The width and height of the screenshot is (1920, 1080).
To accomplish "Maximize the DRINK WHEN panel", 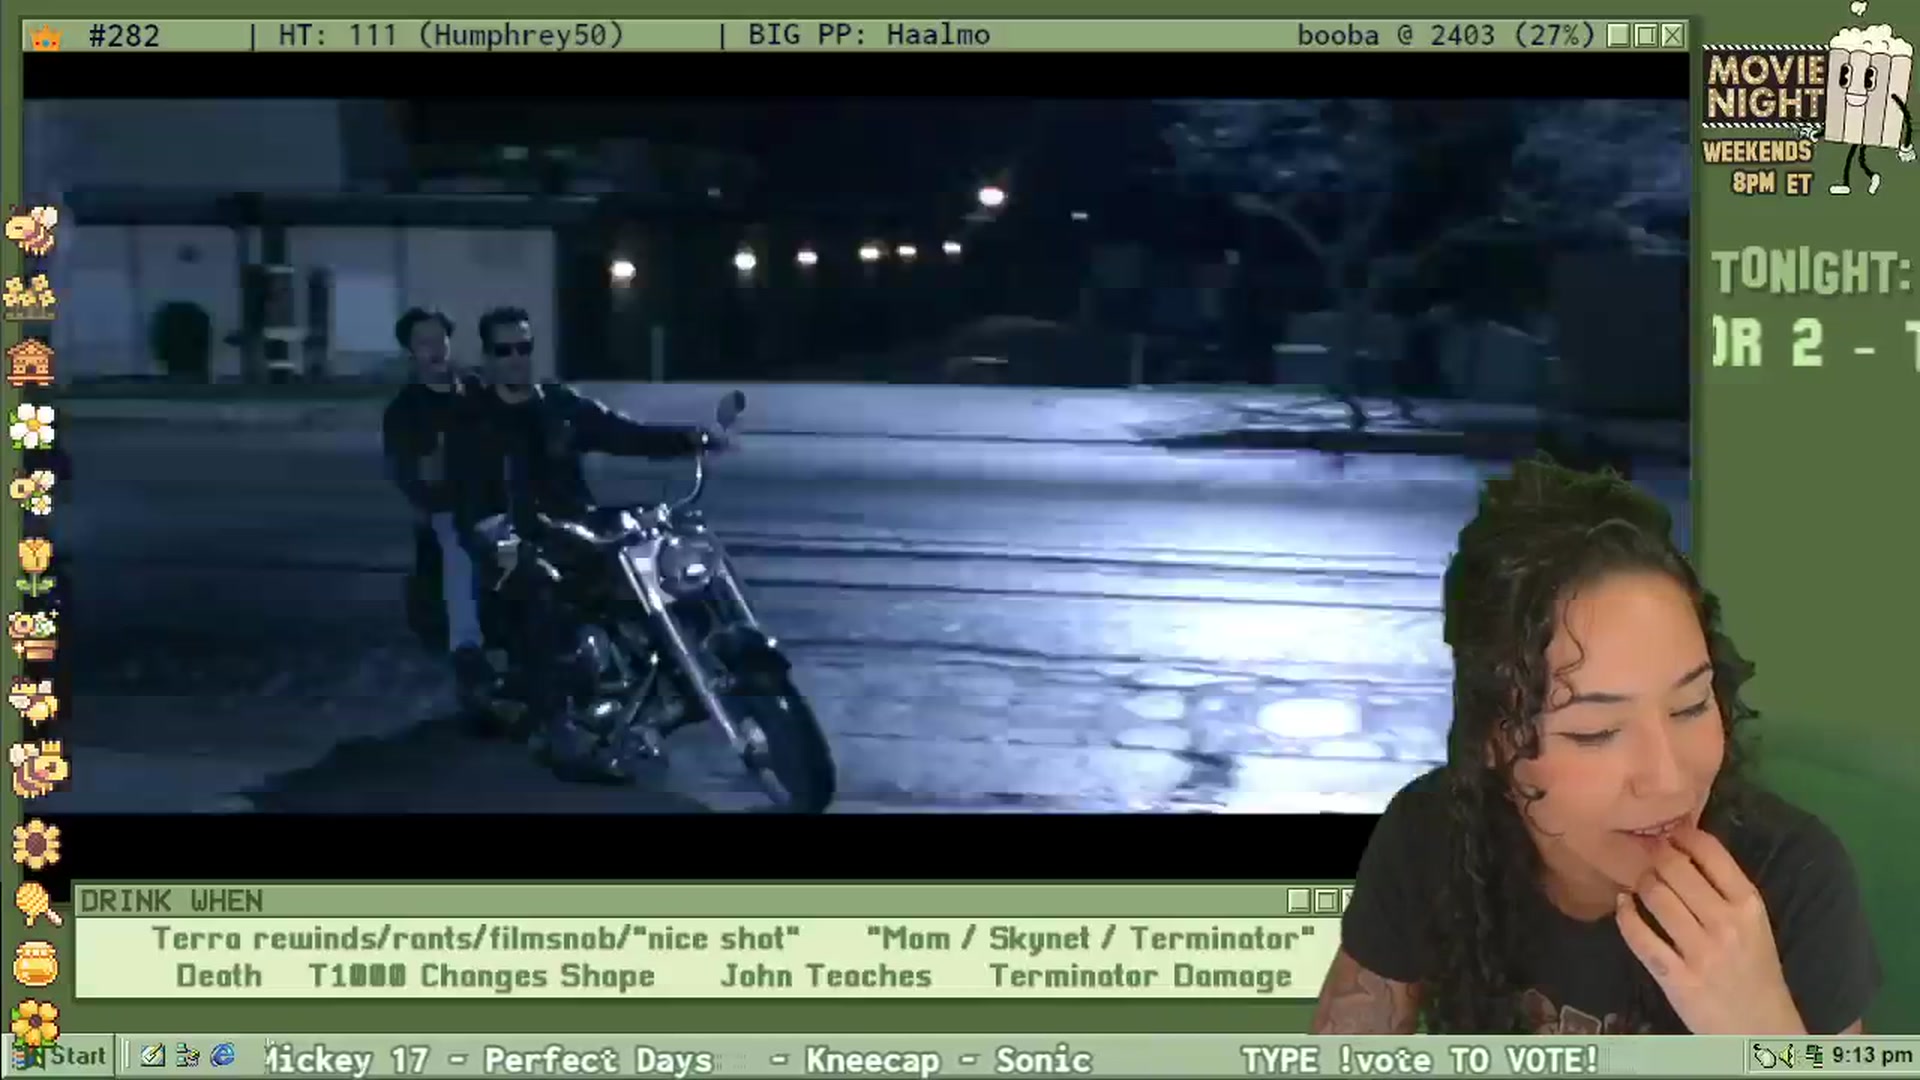I will [x=1326, y=901].
